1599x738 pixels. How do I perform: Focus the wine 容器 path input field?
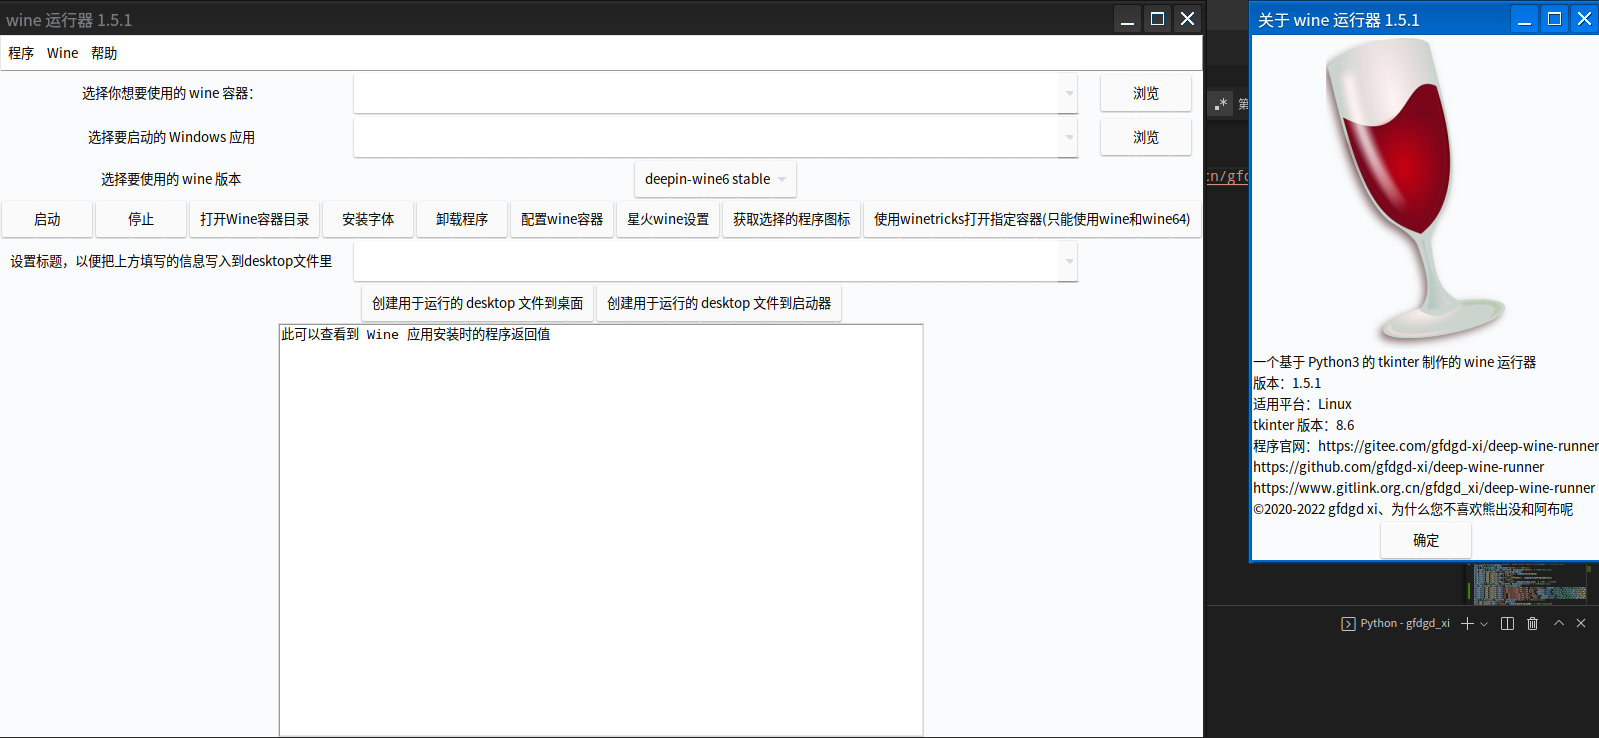[x=707, y=94]
